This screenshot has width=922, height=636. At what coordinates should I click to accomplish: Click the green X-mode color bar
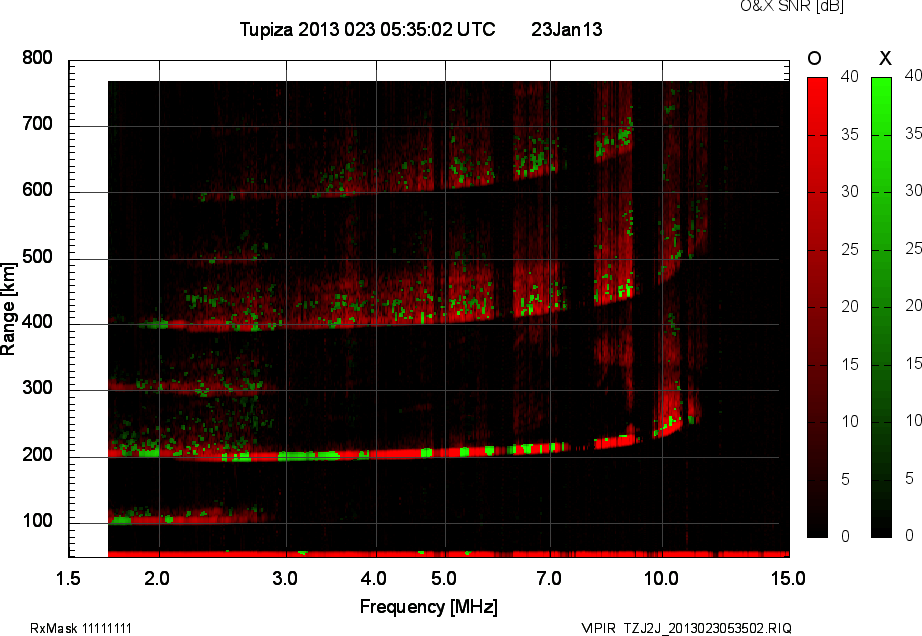pos(881,307)
